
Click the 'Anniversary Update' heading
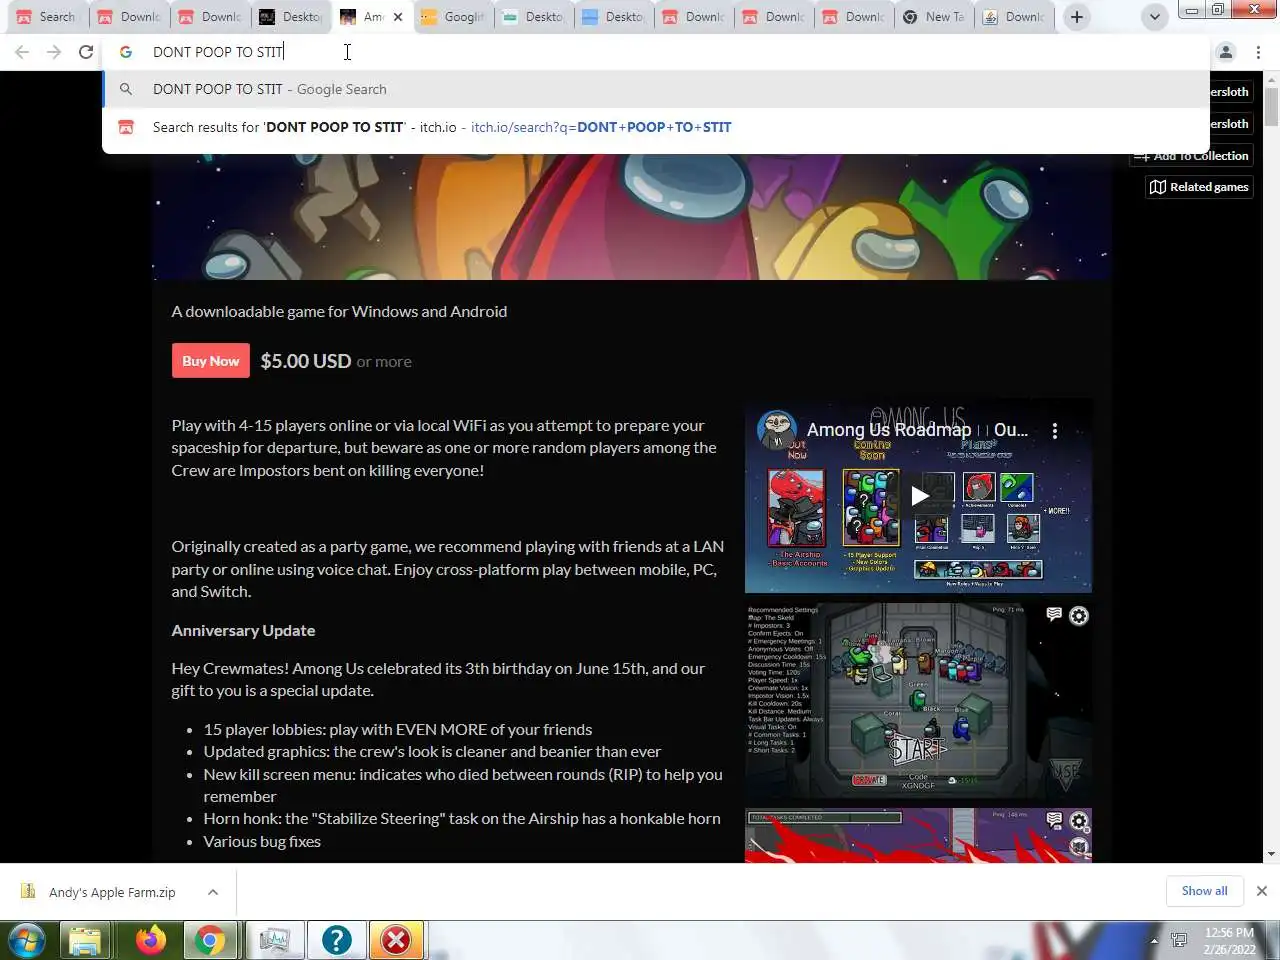click(243, 630)
